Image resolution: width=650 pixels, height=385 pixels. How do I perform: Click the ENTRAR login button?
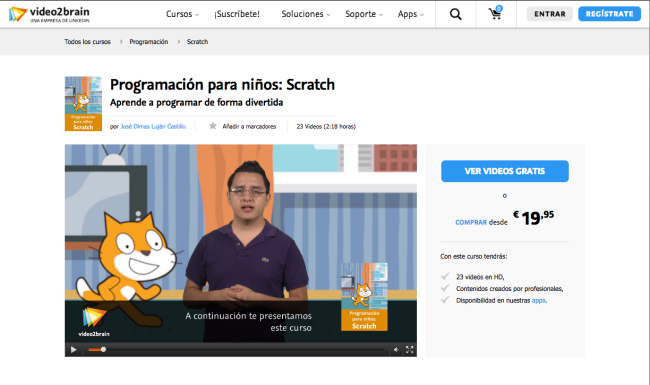tap(550, 14)
